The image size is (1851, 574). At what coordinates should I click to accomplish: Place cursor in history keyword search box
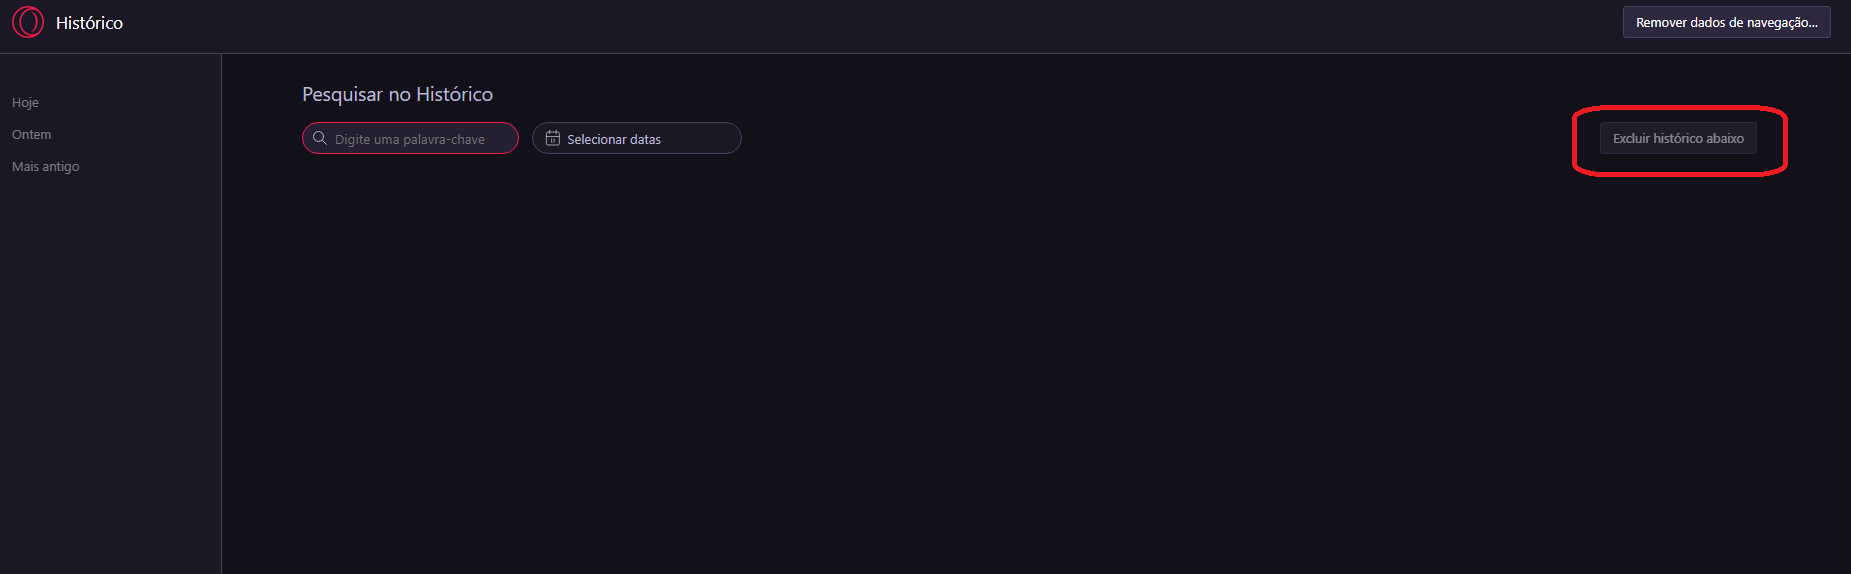click(x=420, y=139)
